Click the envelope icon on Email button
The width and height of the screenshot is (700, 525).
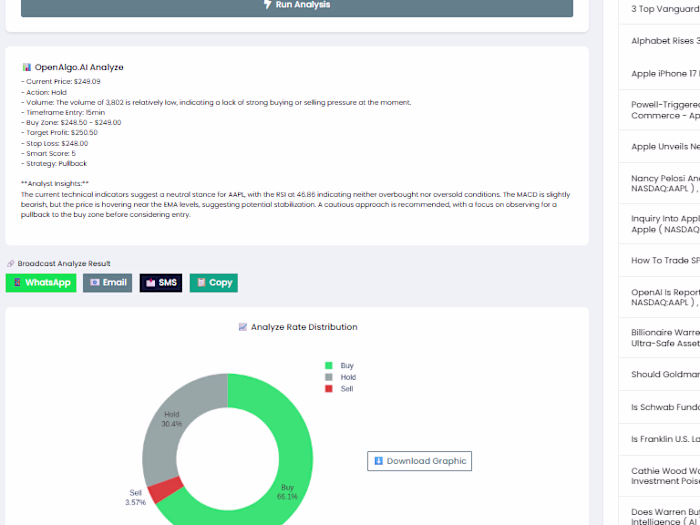[94, 282]
